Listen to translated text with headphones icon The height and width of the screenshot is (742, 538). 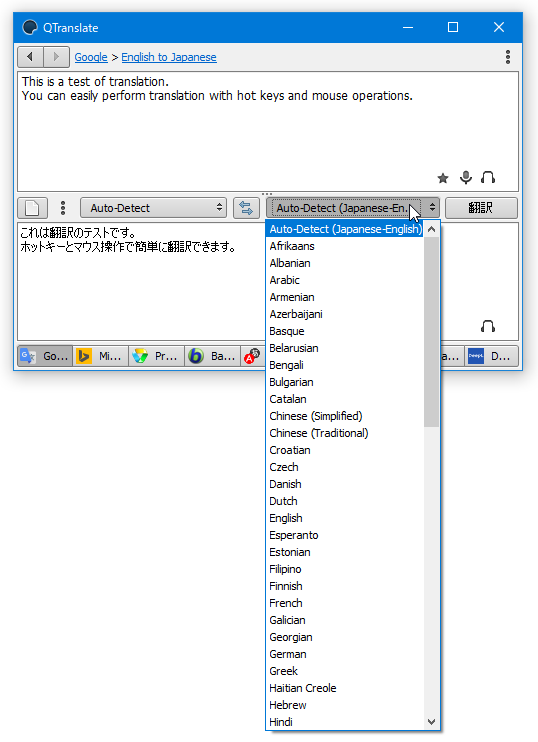[488, 326]
